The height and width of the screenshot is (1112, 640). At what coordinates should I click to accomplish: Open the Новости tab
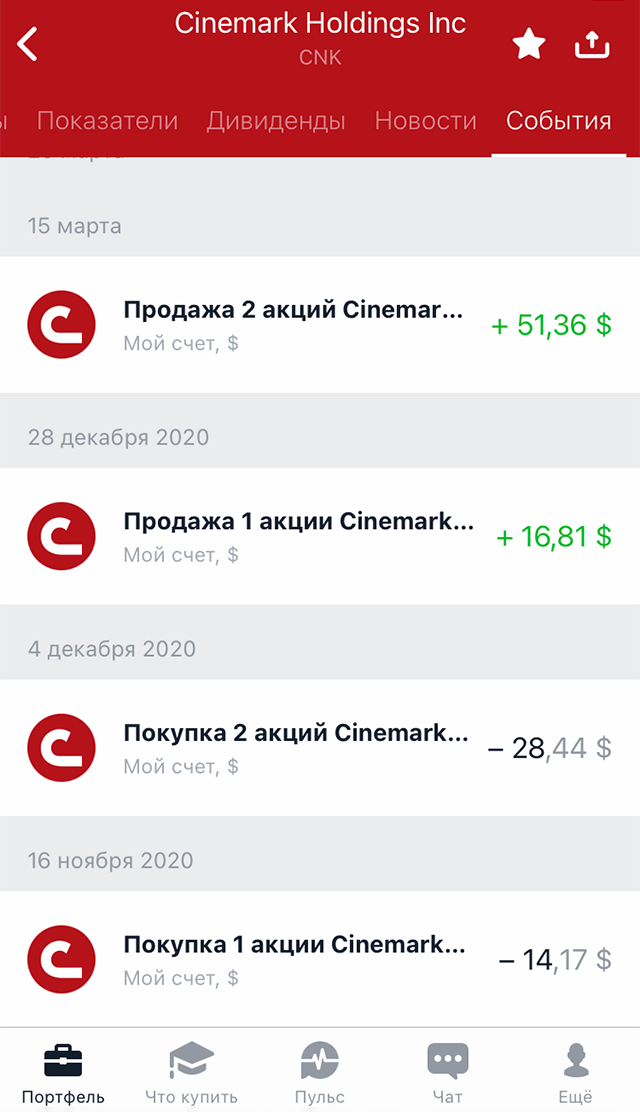[x=425, y=122]
